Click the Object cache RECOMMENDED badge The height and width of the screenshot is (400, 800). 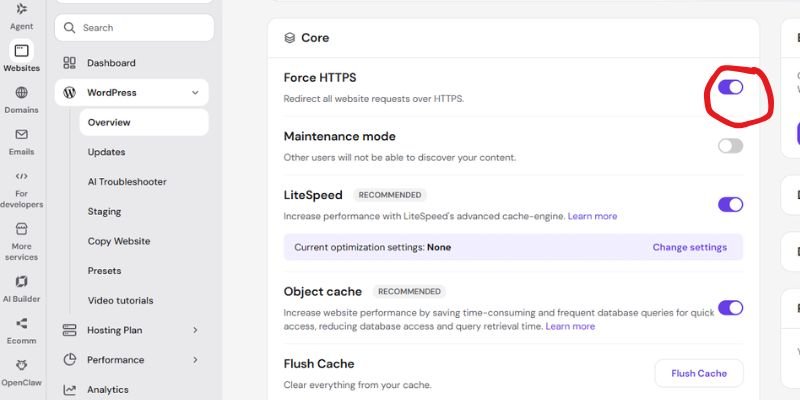pyautogui.click(x=409, y=291)
